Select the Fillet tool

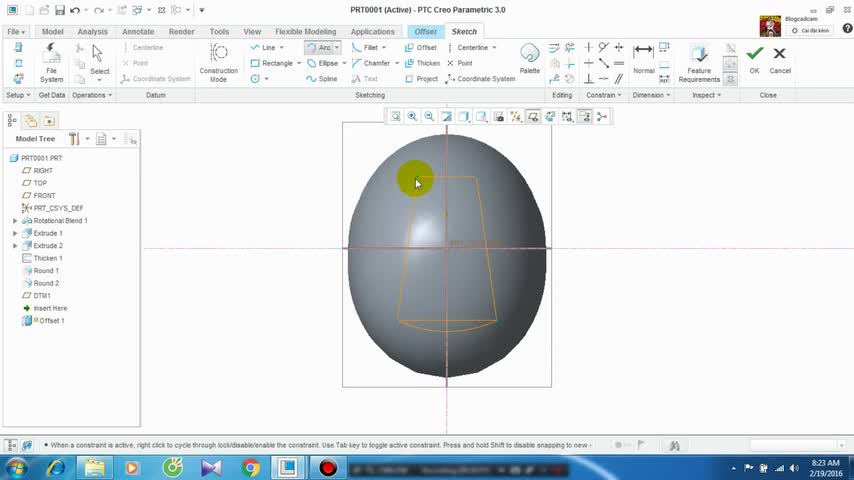pos(365,47)
